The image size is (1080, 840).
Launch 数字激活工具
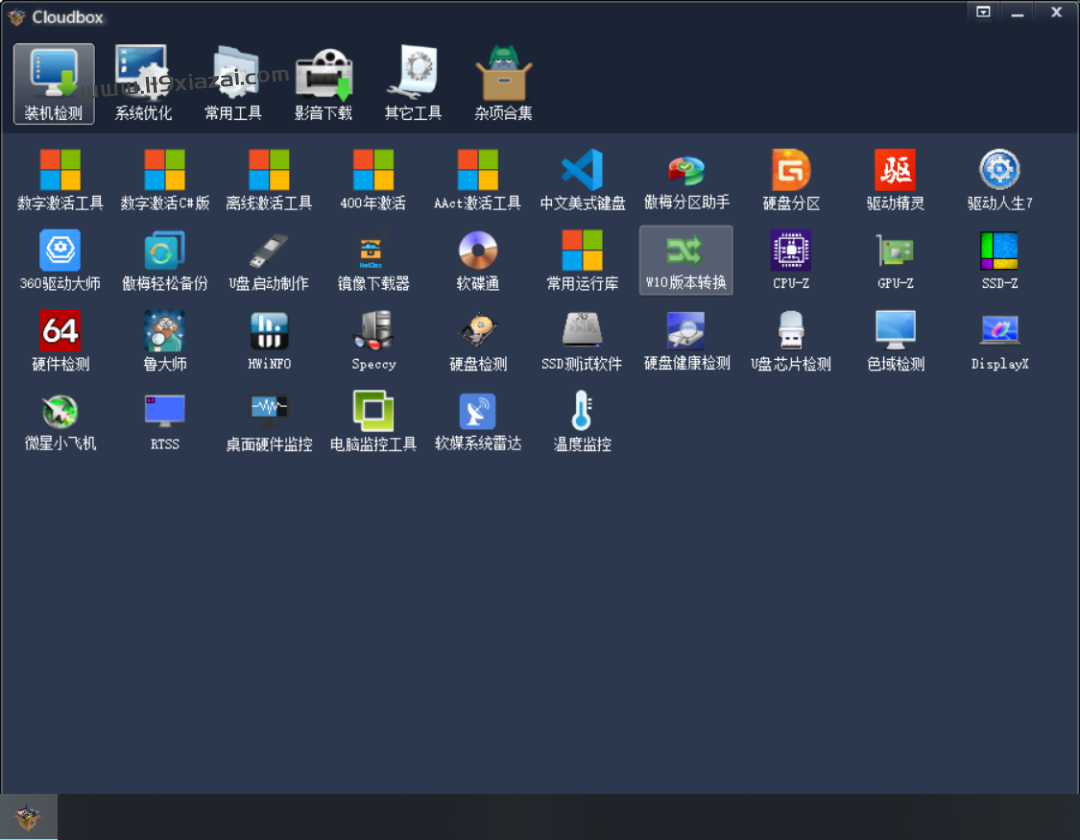tap(61, 180)
